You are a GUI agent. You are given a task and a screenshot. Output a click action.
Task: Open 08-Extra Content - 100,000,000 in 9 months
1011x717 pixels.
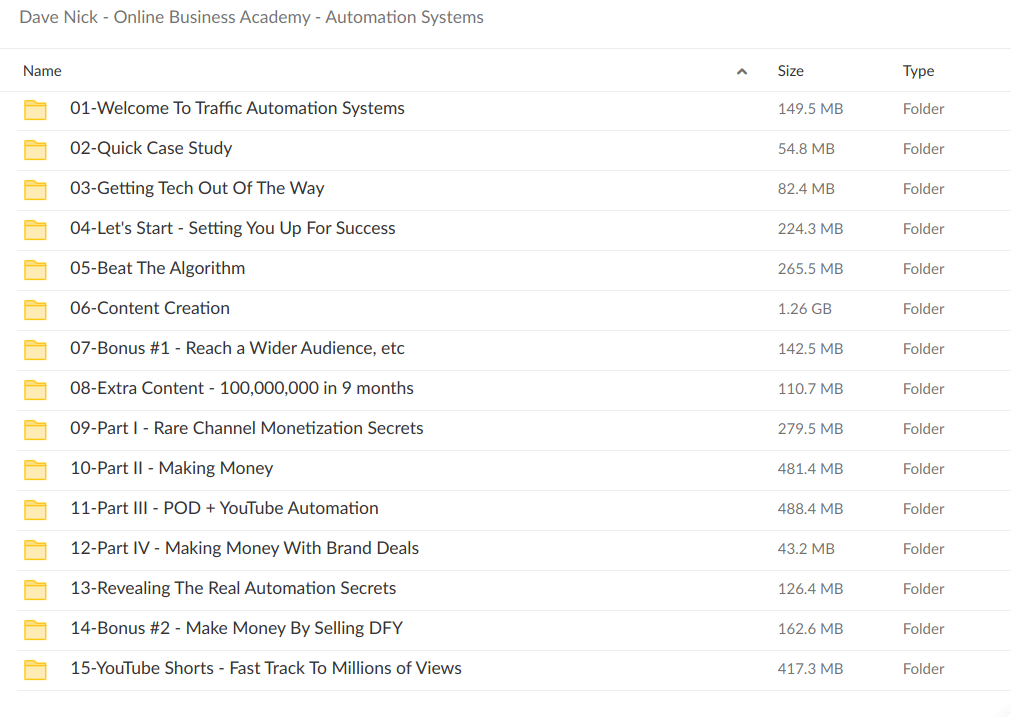click(x=241, y=389)
